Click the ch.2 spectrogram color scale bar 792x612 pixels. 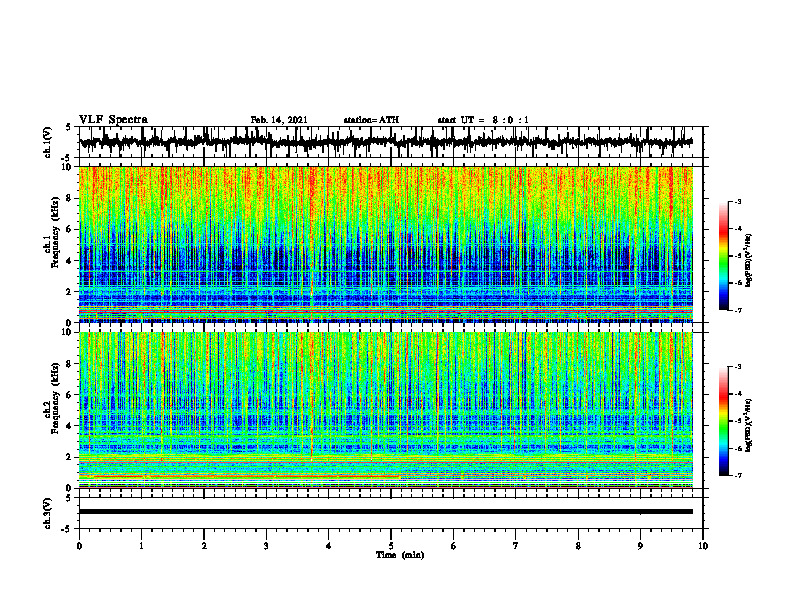coord(723,421)
